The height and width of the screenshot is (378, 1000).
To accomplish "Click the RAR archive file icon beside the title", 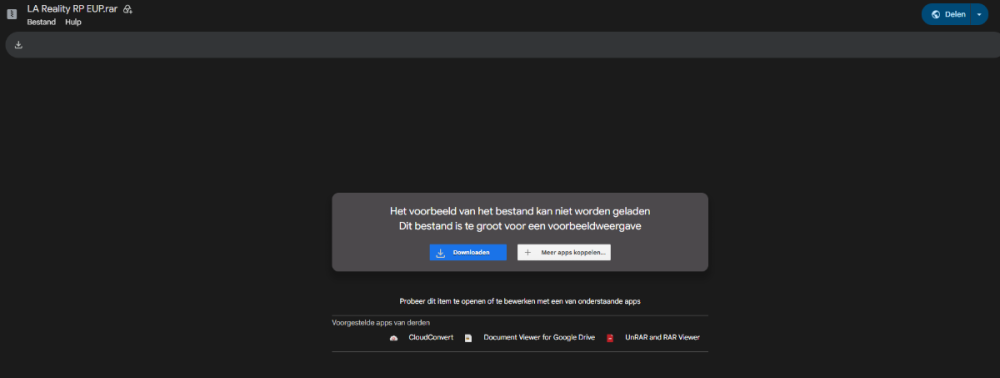I will click(11, 14).
